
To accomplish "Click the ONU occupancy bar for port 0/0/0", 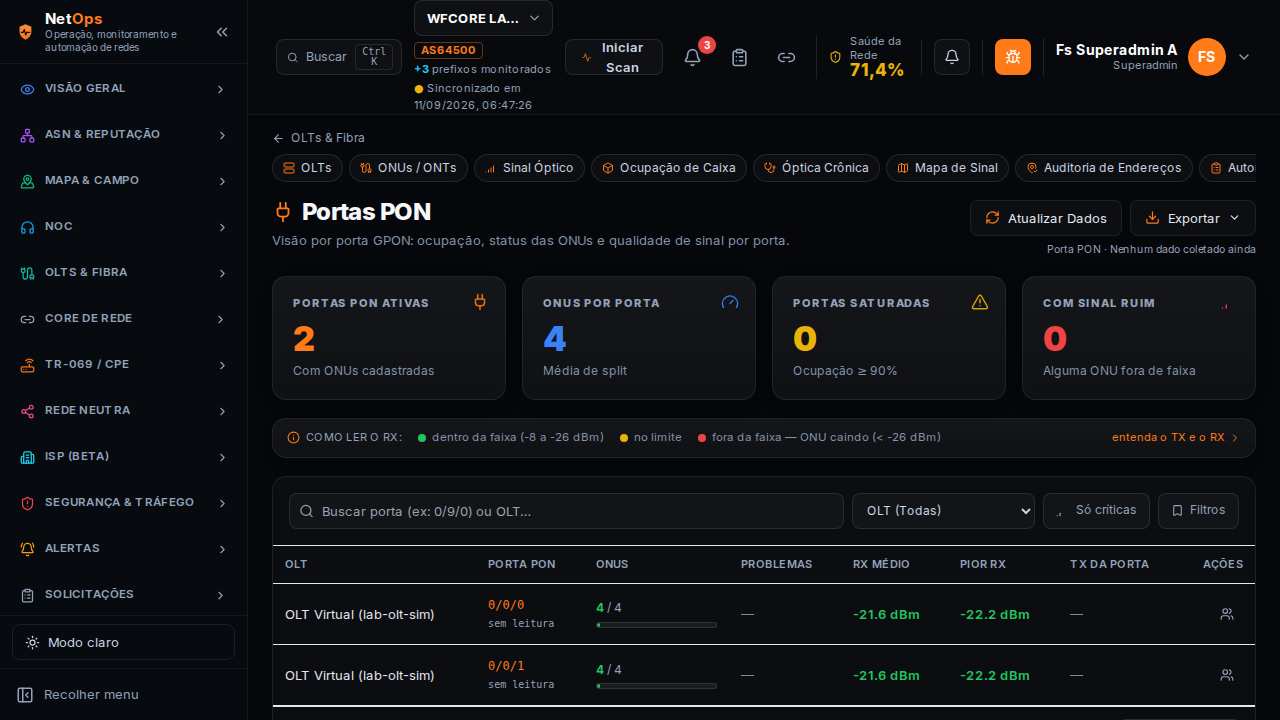I will [656, 625].
